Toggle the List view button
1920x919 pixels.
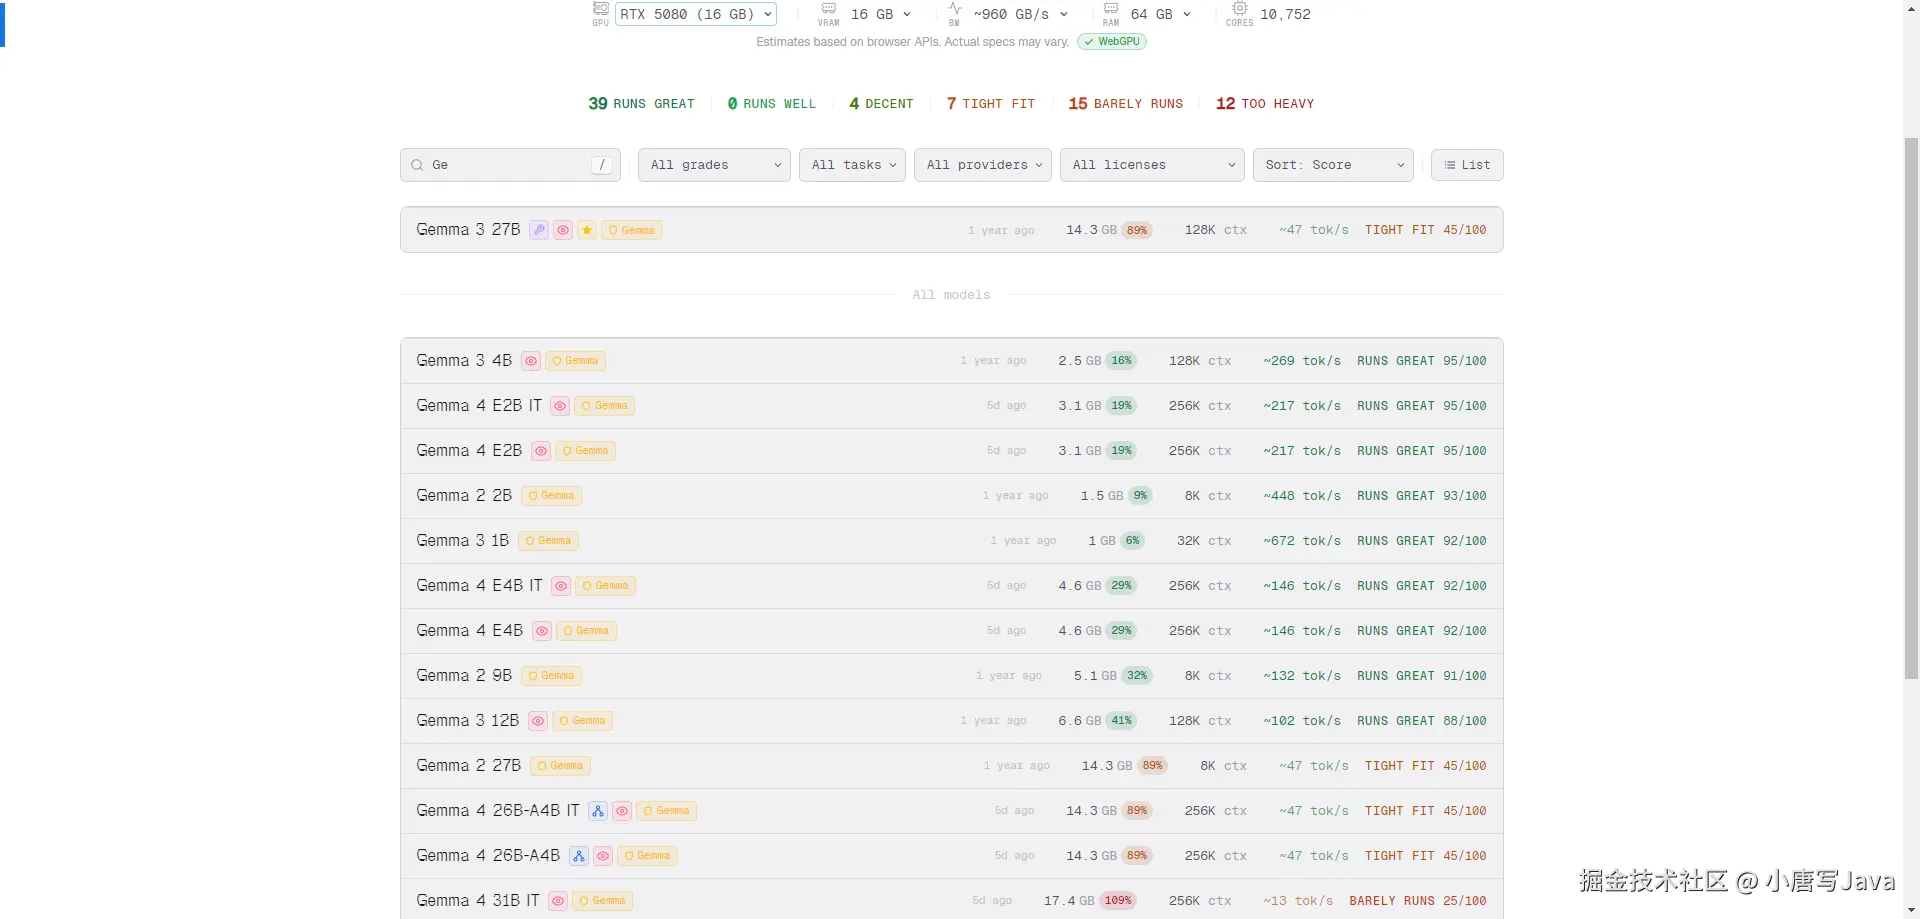coord(1466,165)
